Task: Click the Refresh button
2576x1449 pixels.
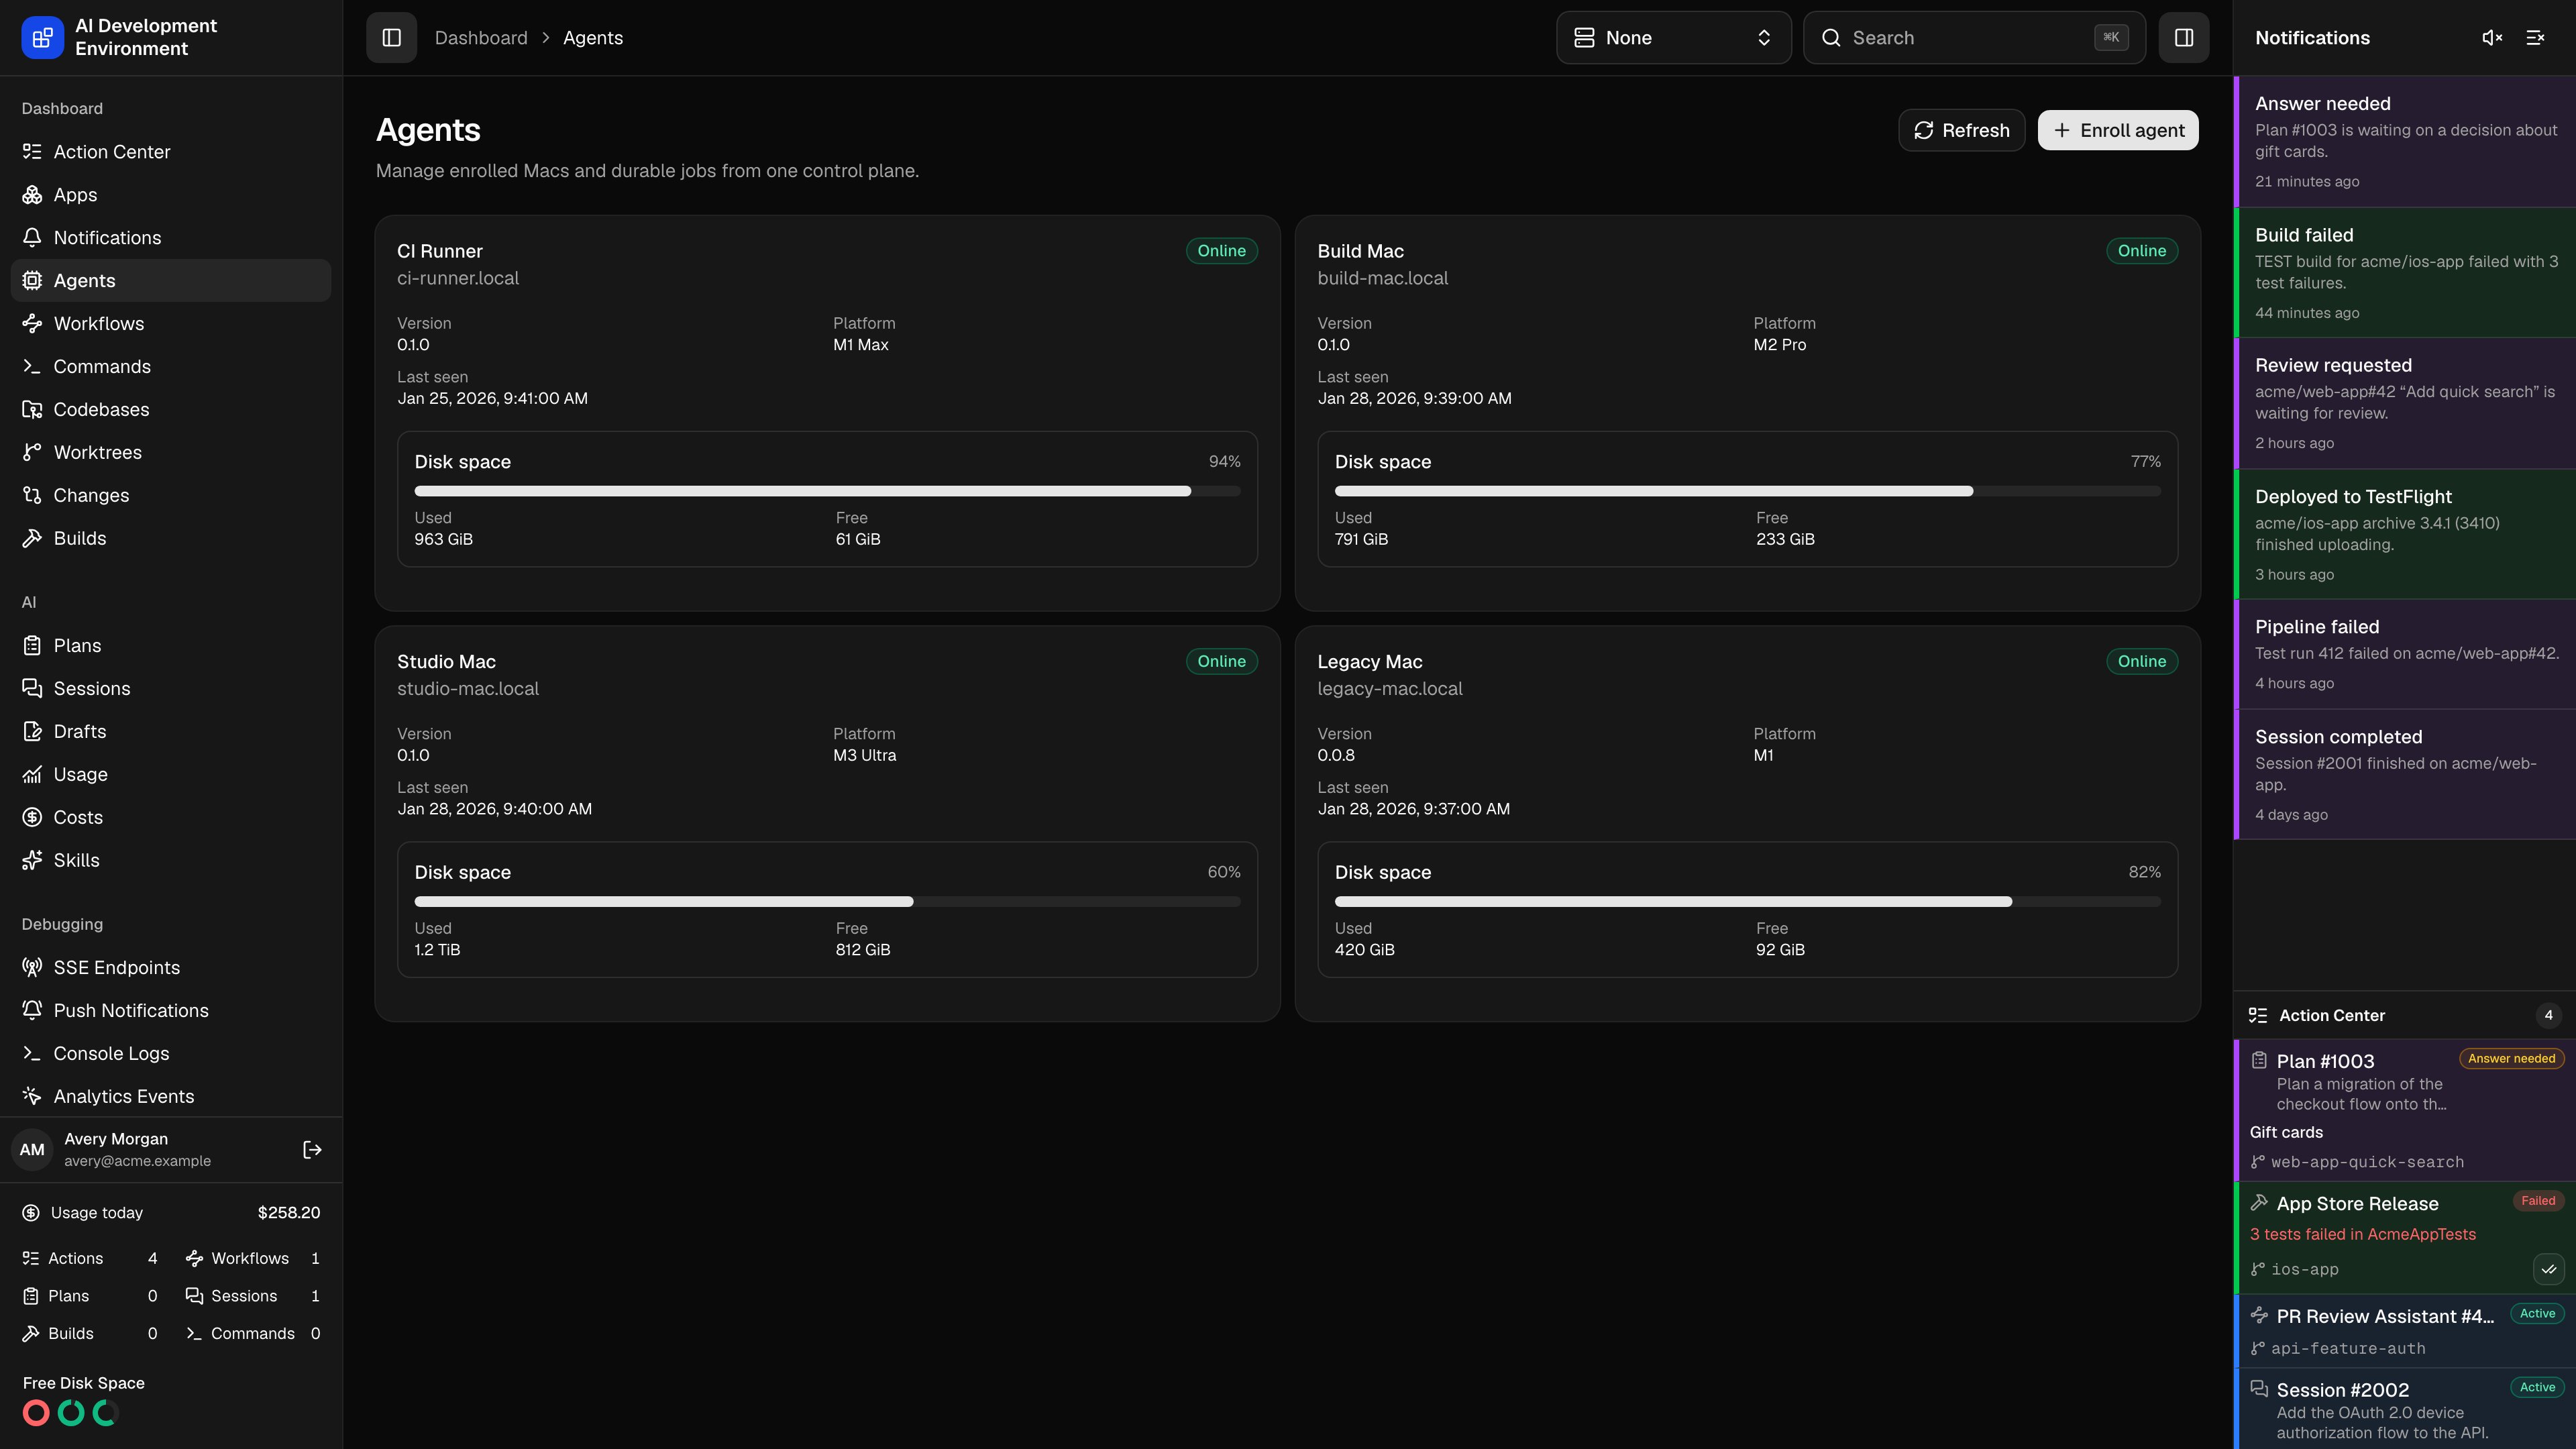Action: click(1961, 130)
